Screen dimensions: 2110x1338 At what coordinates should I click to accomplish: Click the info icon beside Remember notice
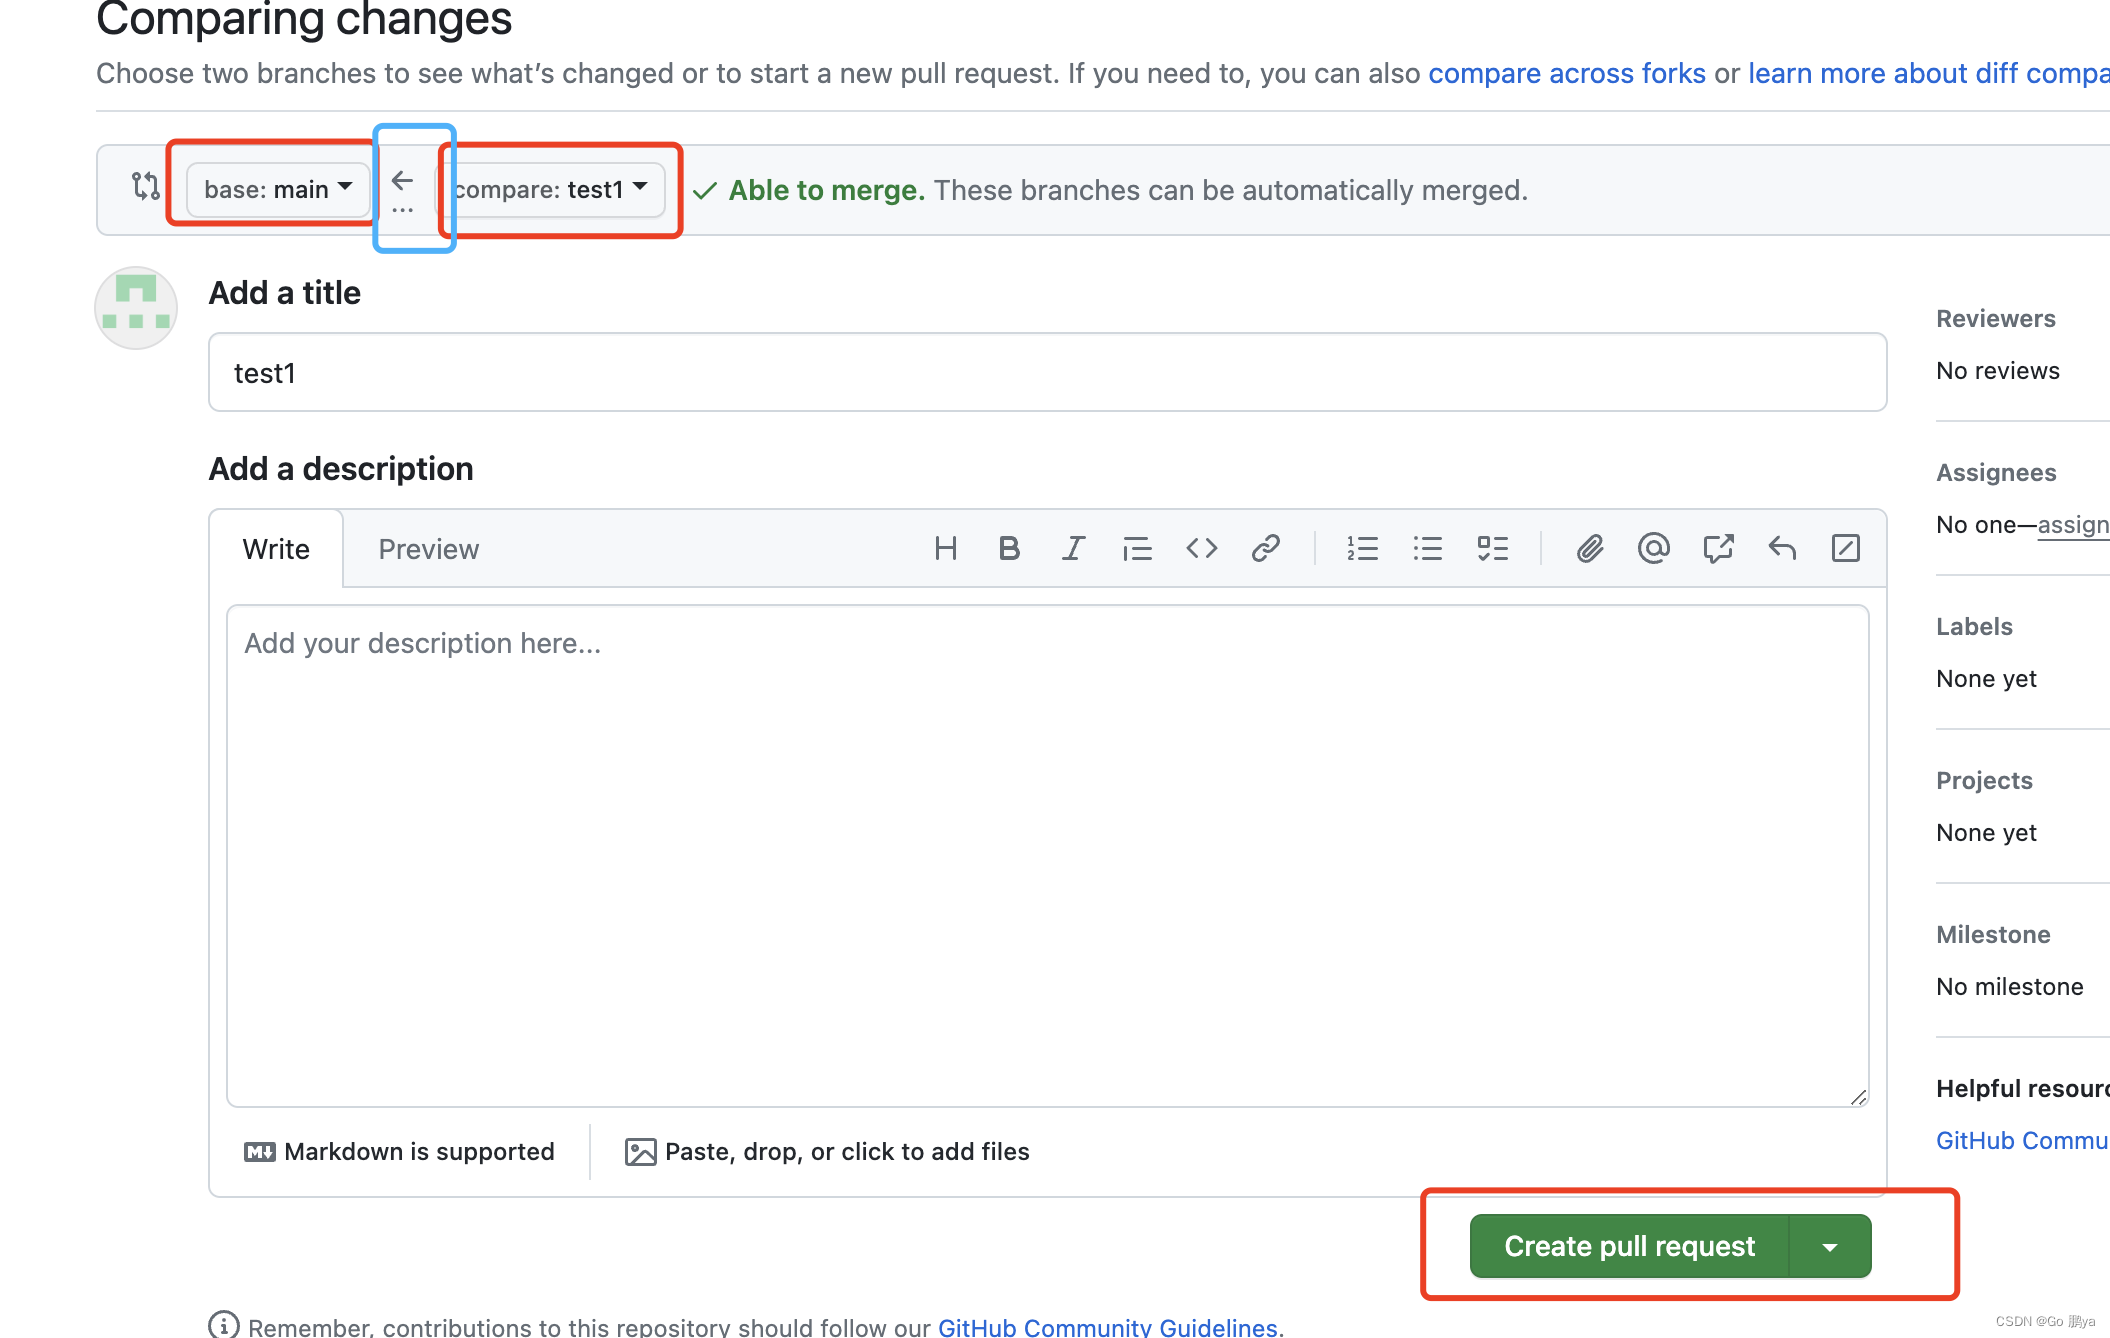point(224,1325)
